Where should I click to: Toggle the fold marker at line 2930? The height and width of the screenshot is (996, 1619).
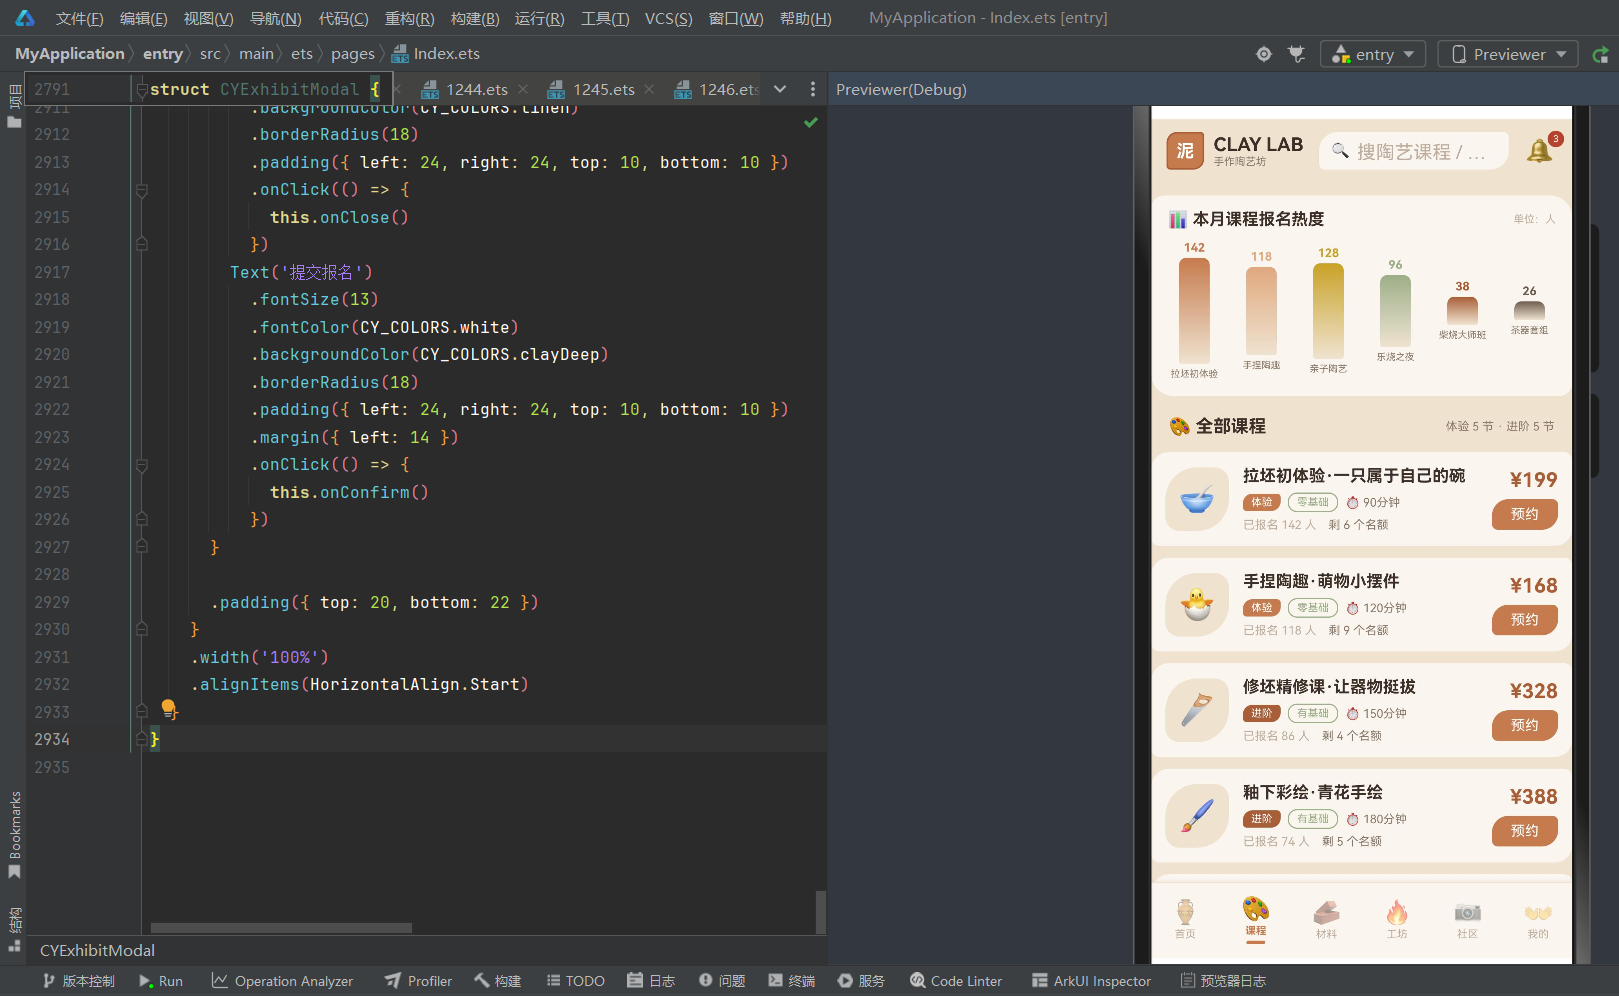click(x=142, y=629)
